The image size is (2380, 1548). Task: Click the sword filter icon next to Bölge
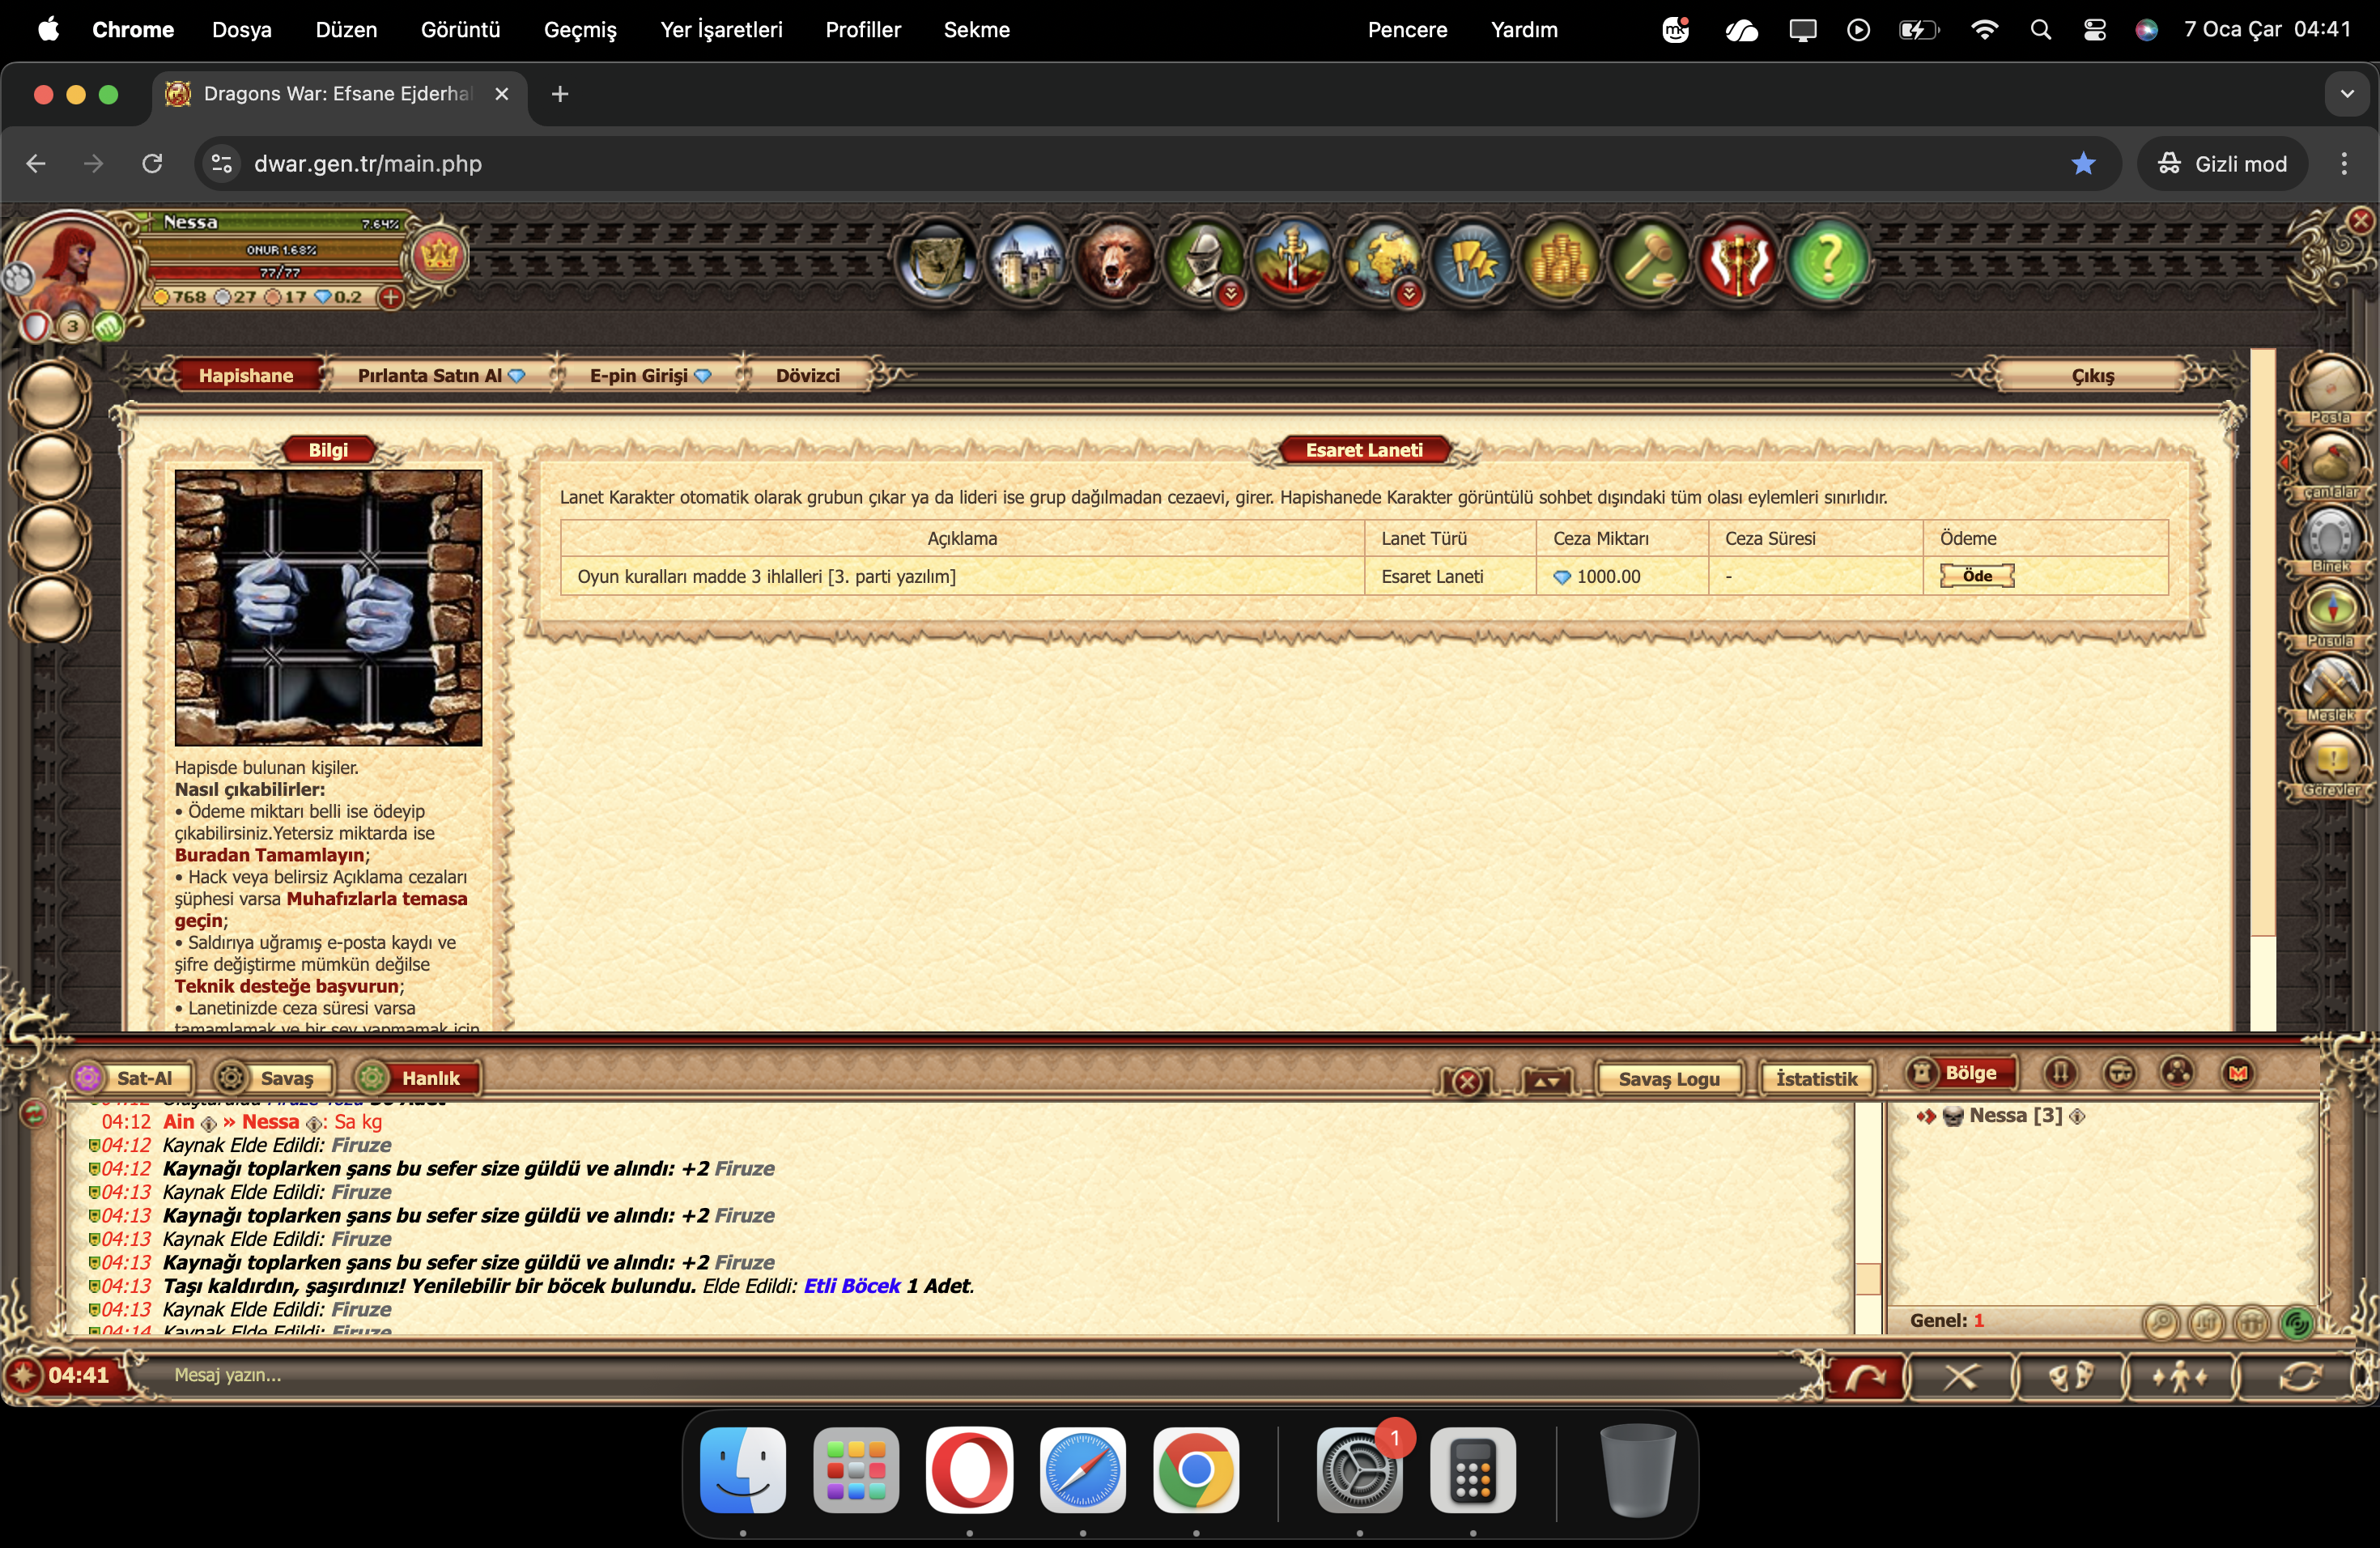(2060, 1073)
